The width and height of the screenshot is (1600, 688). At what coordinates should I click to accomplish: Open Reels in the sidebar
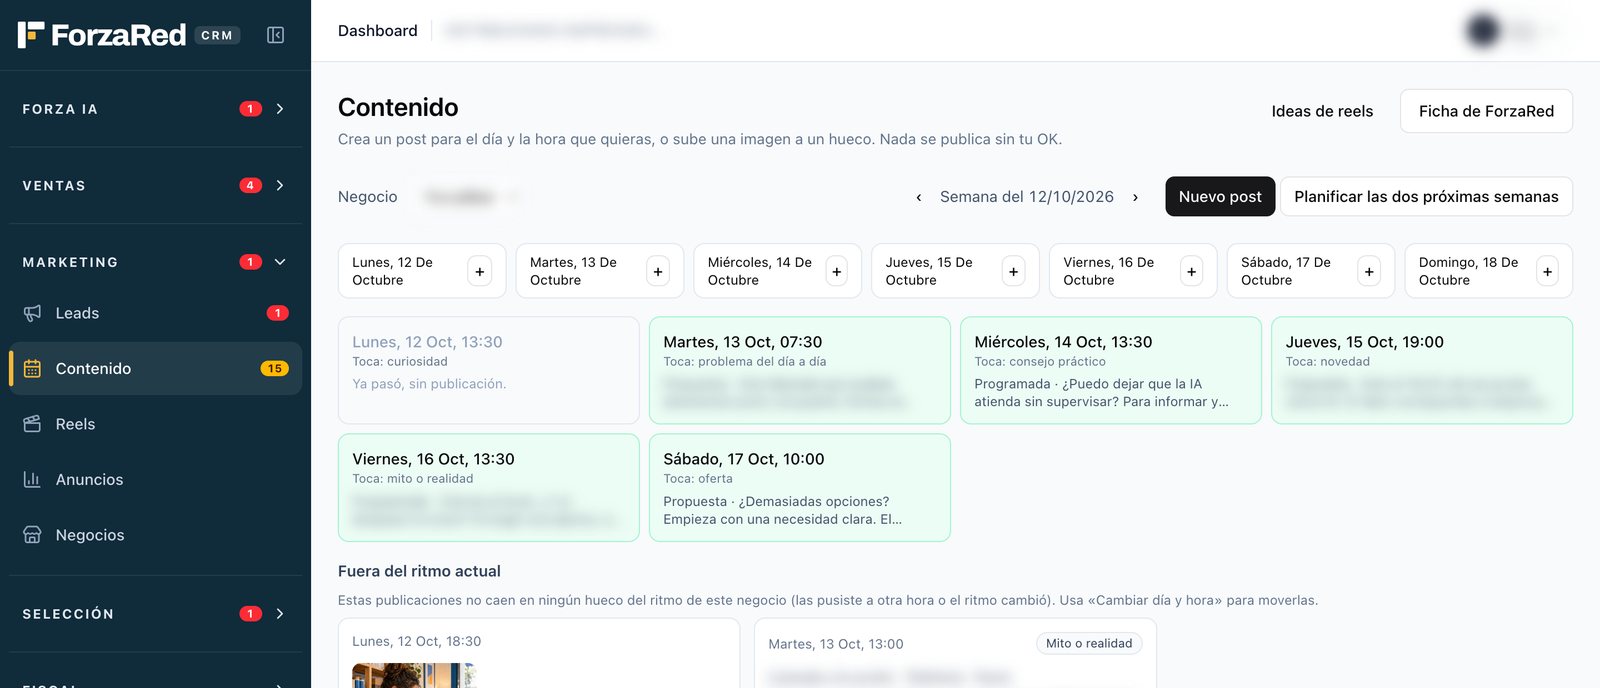pos(155,424)
